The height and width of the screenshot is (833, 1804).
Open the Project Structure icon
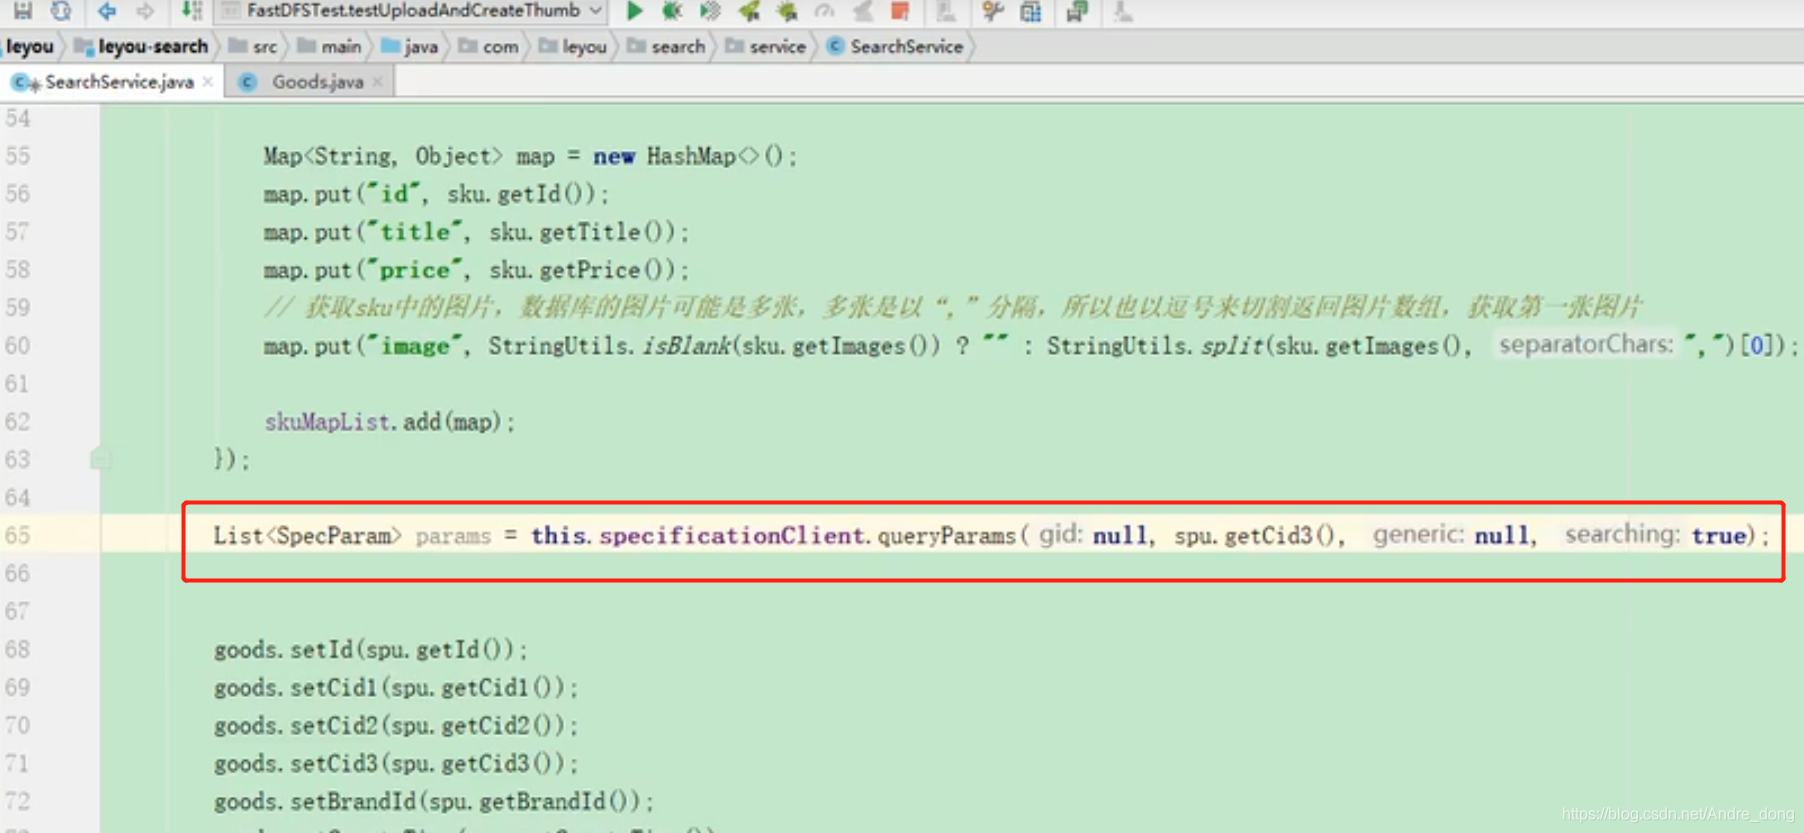tap(1030, 11)
